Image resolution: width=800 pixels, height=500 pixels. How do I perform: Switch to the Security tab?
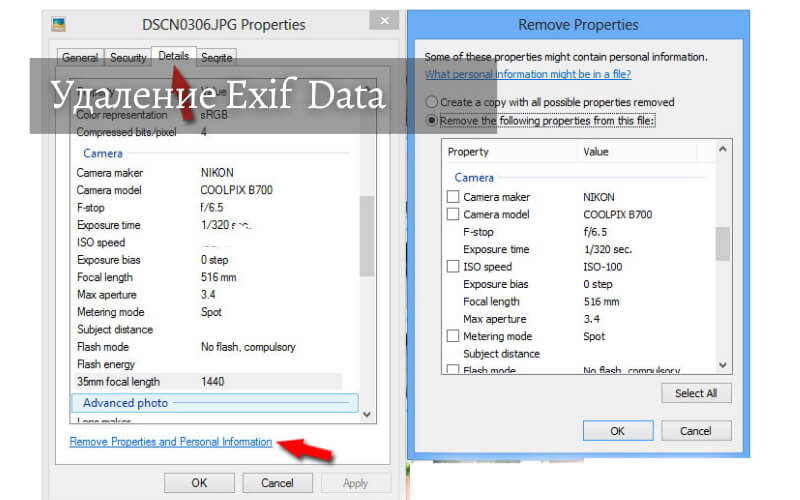(128, 58)
